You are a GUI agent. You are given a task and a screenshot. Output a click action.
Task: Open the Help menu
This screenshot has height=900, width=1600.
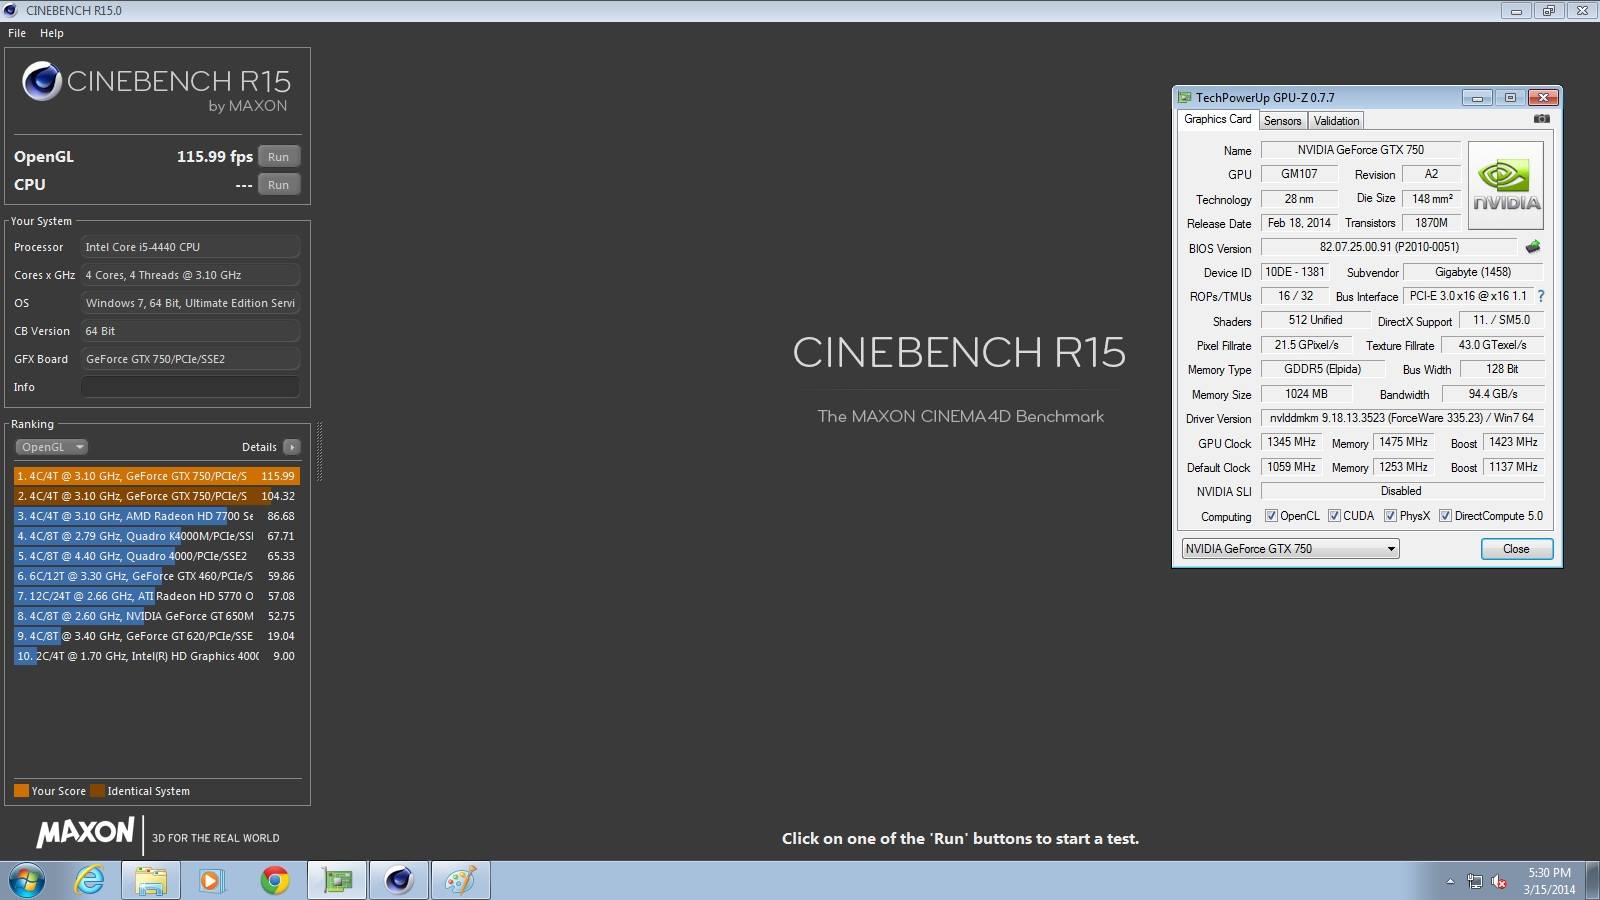pyautogui.click(x=52, y=33)
